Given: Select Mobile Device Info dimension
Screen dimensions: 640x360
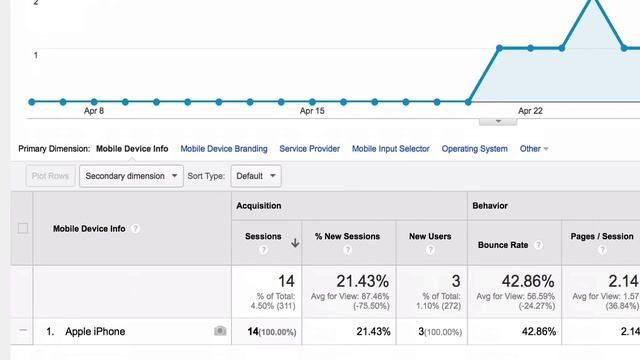Looking at the screenshot, I should click(x=132, y=149).
